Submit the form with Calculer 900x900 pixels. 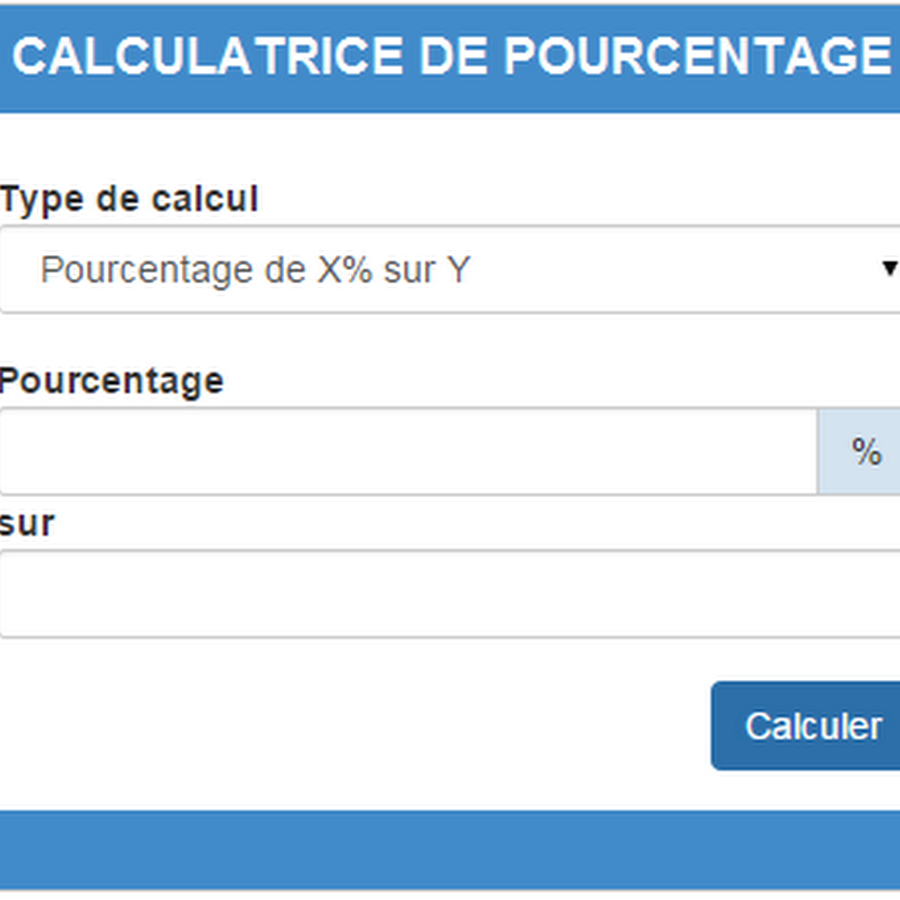coord(810,726)
